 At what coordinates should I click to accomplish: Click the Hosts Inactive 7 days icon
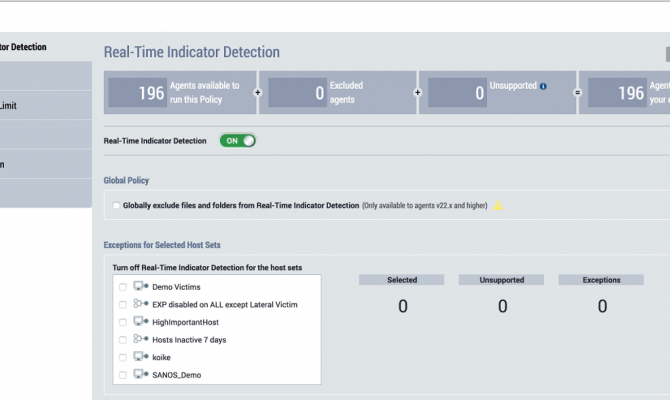tap(140, 339)
